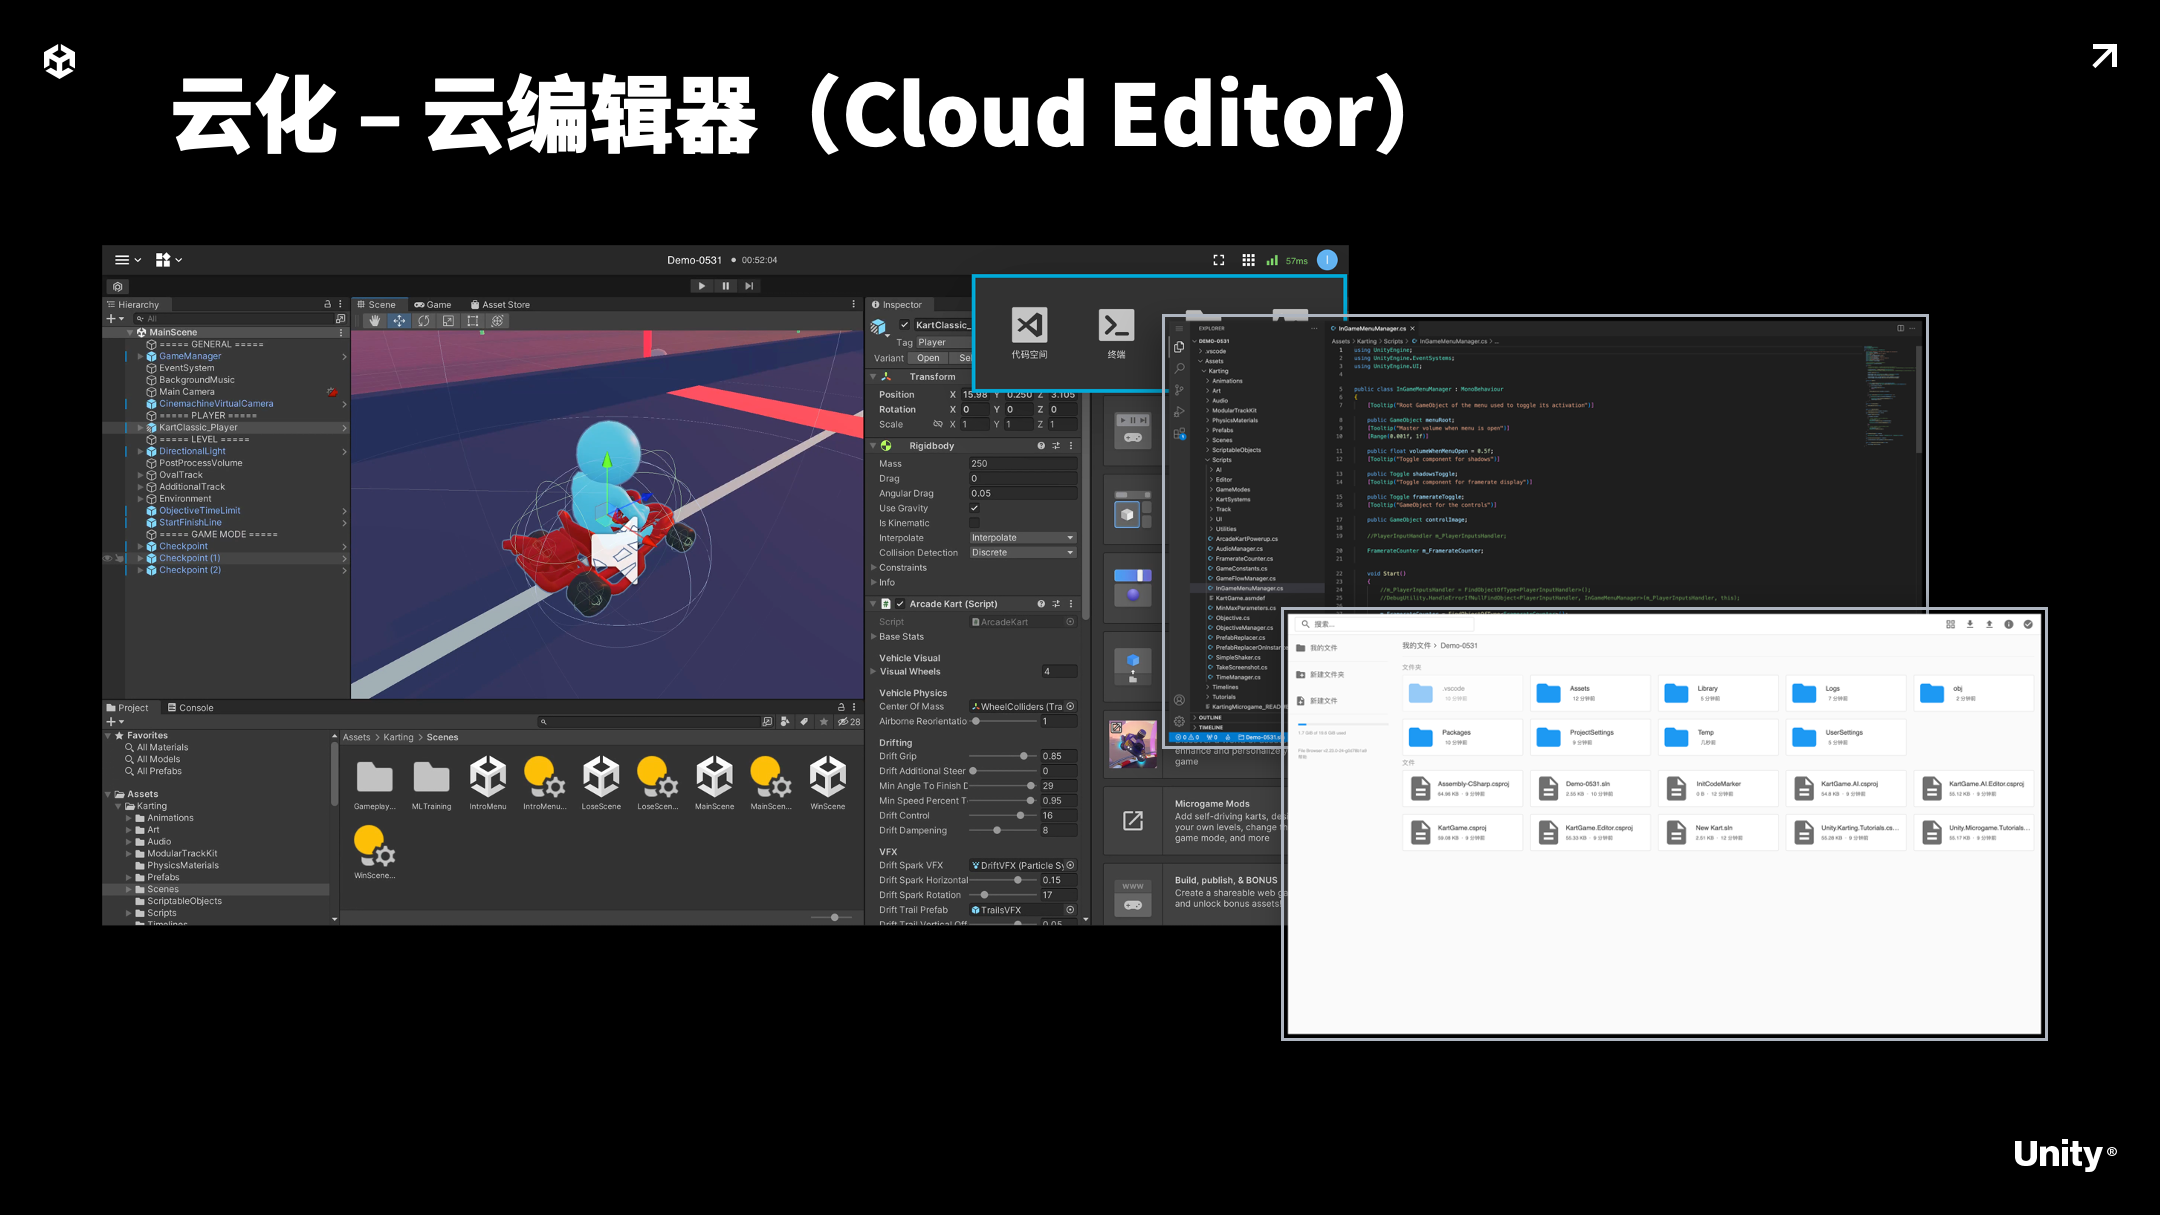Image resolution: width=2160 pixels, height=1215 pixels.
Task: Select the Scale tool in Scene toolbar
Action: tap(448, 321)
